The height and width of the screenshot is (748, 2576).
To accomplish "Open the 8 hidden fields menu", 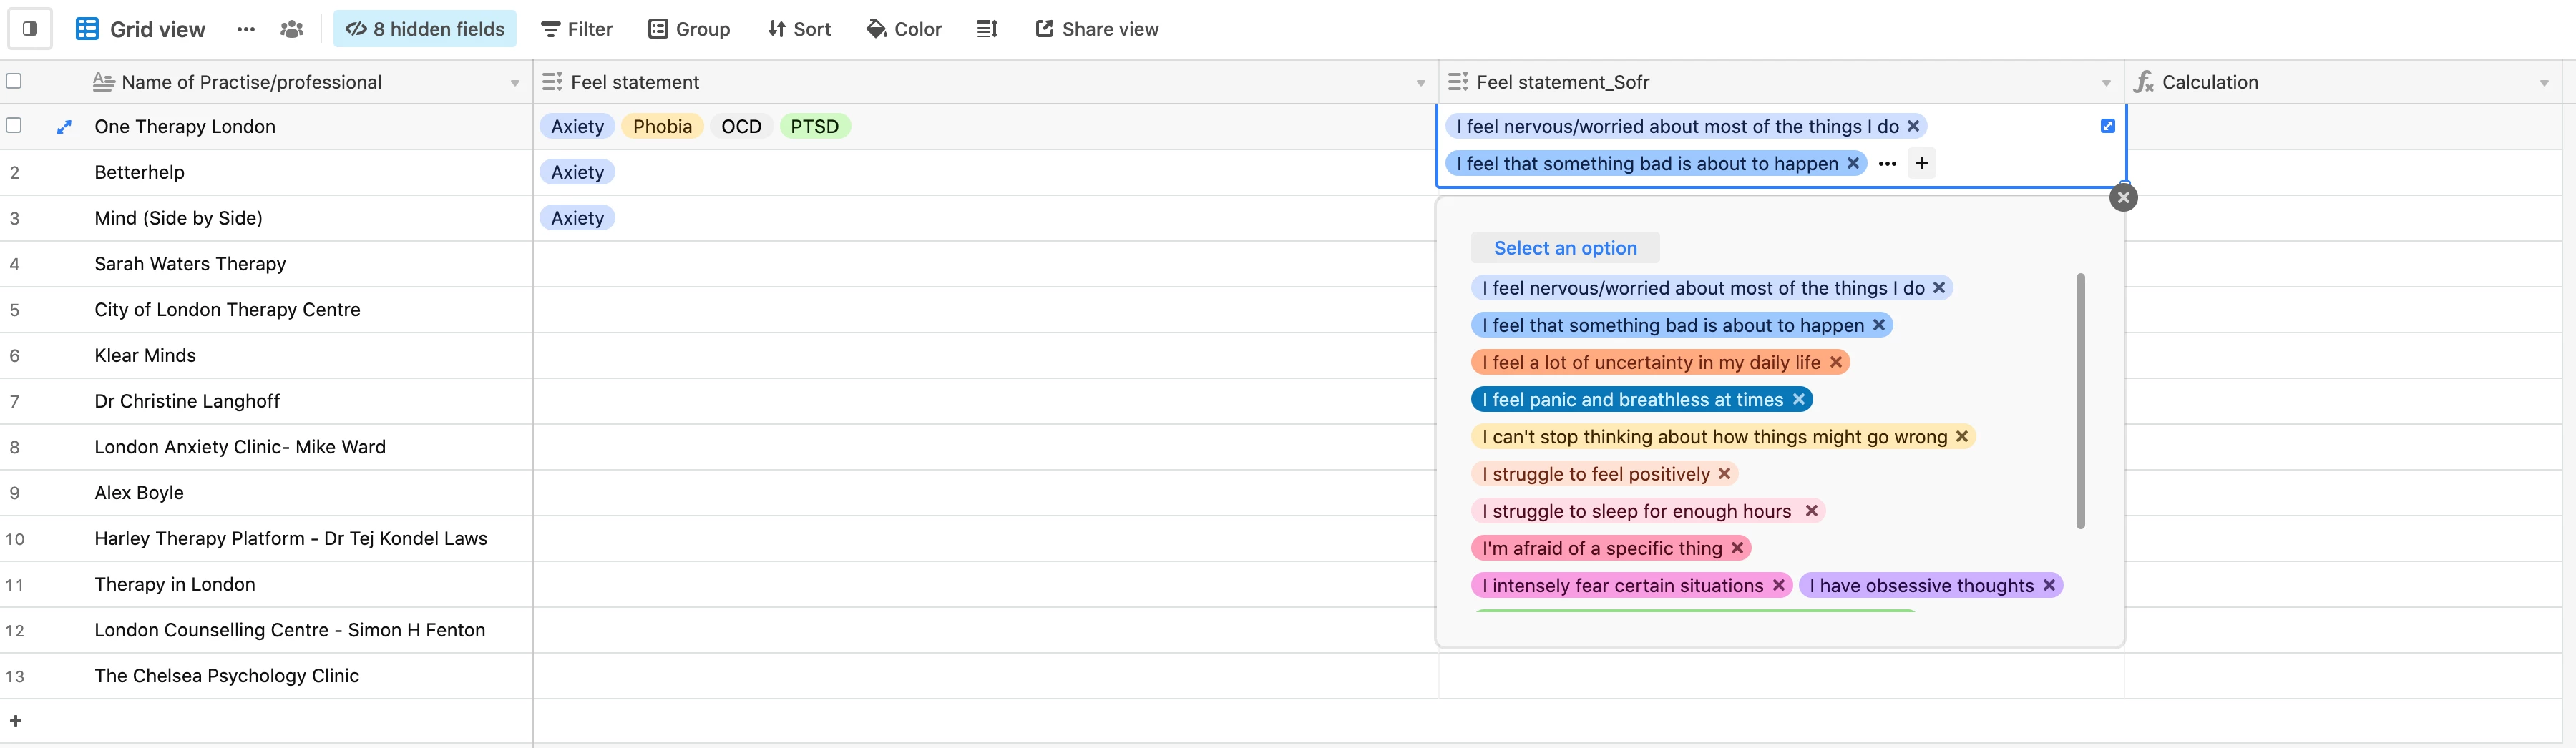I will click(425, 29).
